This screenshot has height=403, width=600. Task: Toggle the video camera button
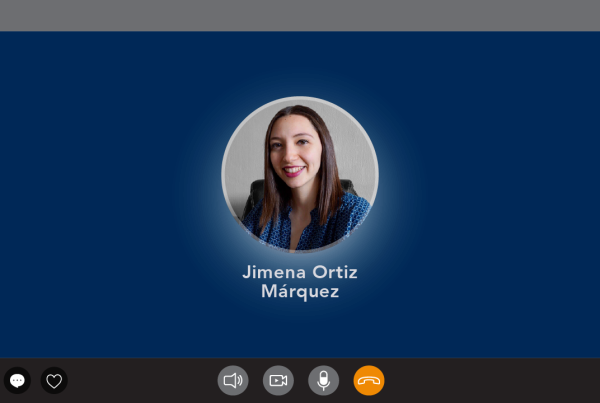[278, 380]
